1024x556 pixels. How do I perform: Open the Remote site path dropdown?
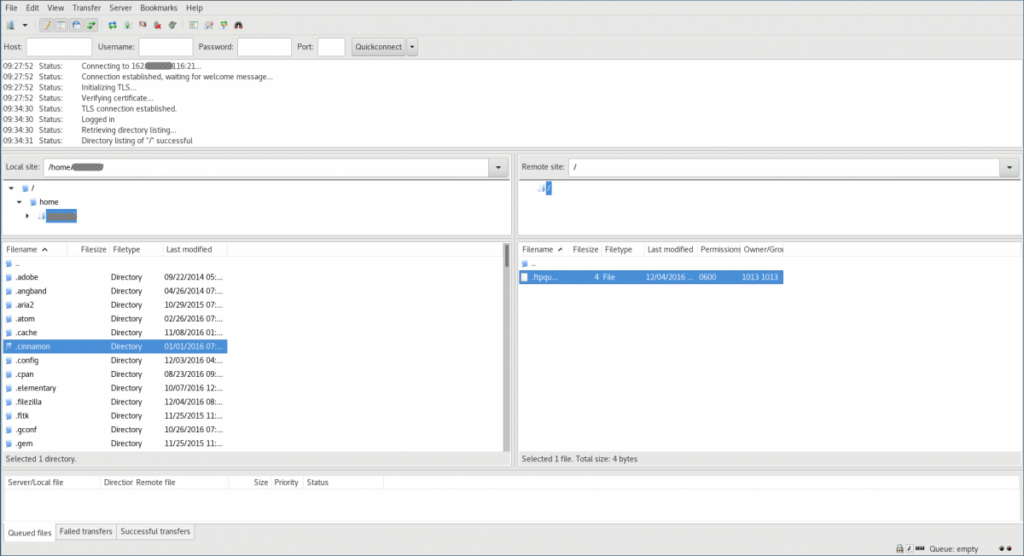1010,167
